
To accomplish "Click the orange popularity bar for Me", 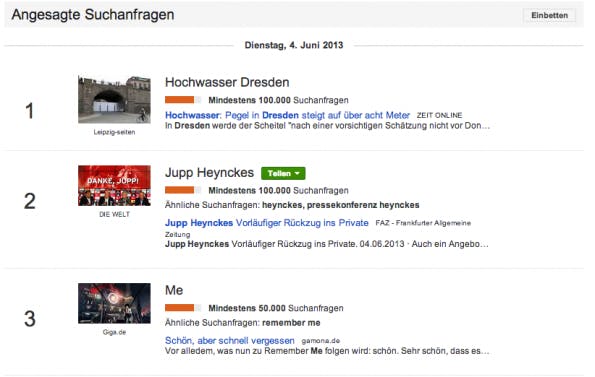I will click(183, 308).
